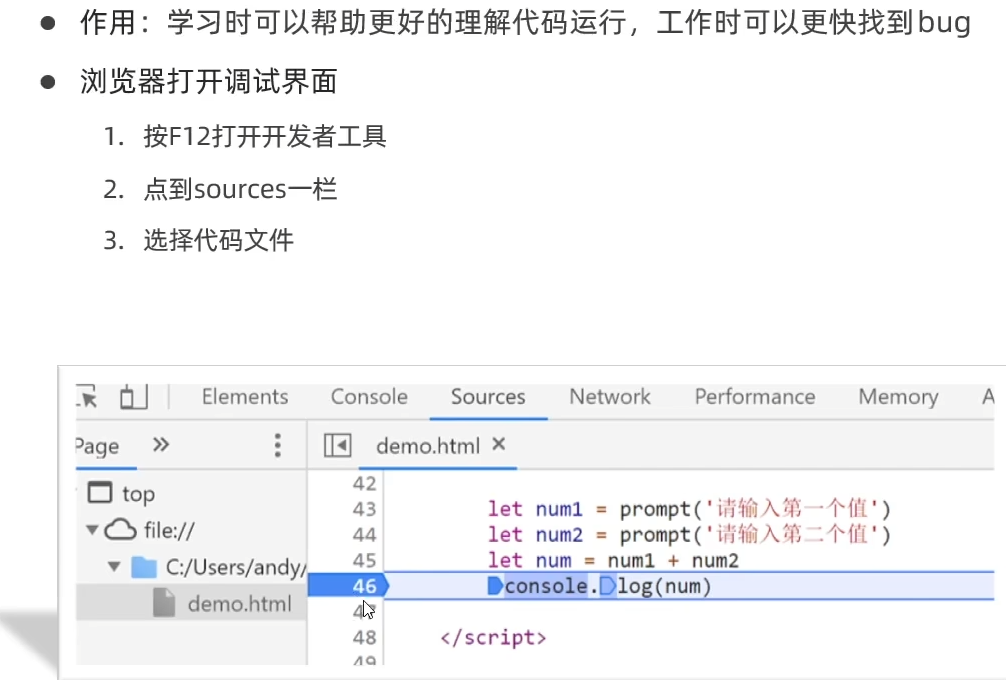The image size is (1006, 680).
Task: Set a breakpoint on line 44
Action: click(x=364, y=534)
